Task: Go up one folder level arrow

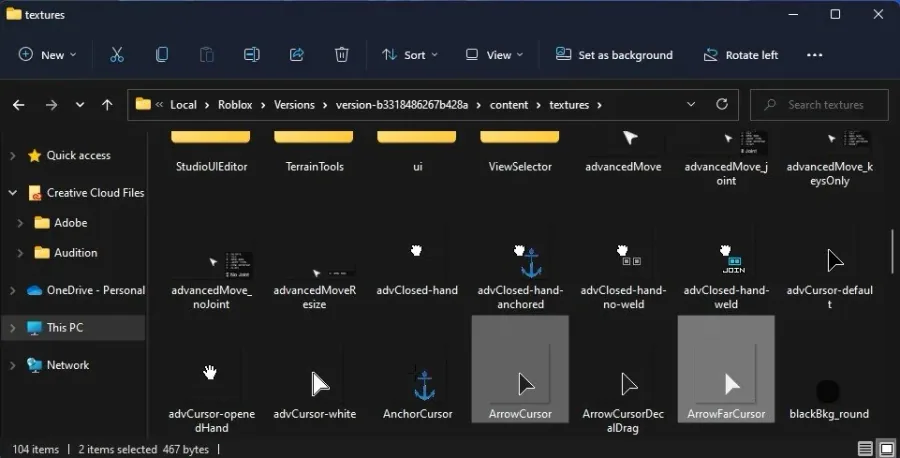Action: tap(107, 105)
